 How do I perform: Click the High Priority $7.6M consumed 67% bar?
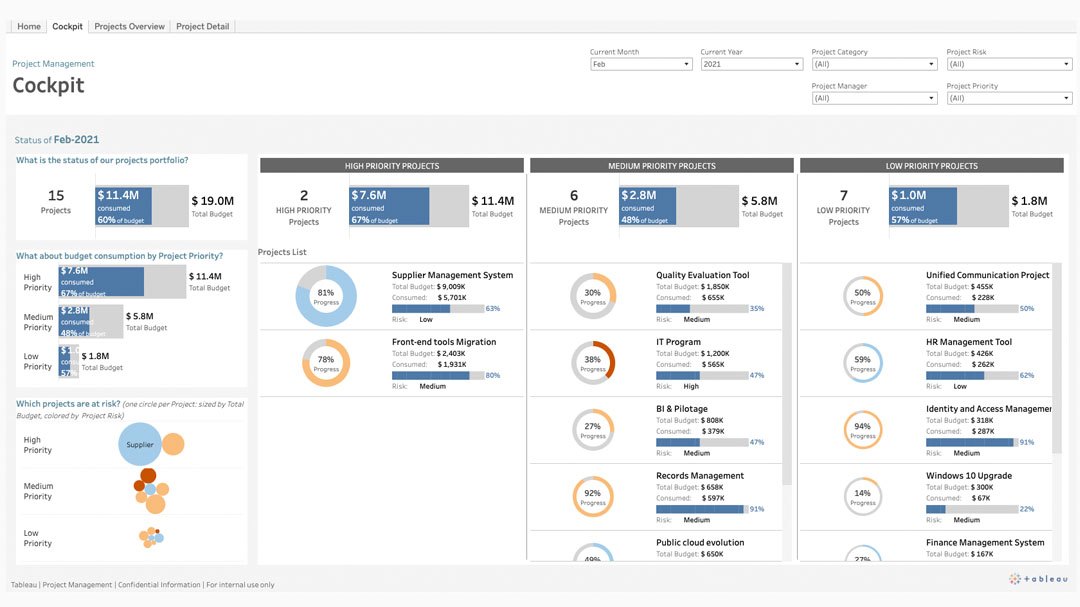389,206
